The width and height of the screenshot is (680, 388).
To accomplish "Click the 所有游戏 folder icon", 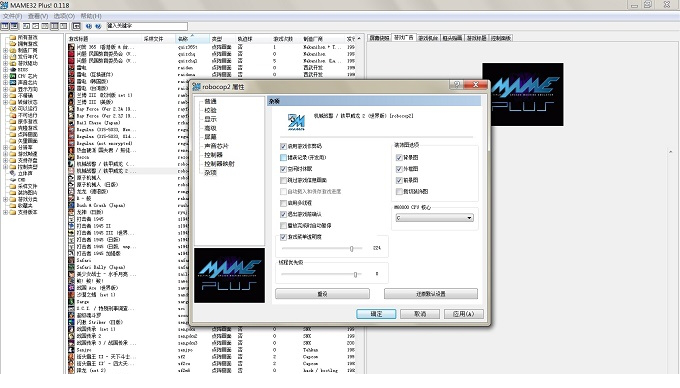I will [x=13, y=37].
